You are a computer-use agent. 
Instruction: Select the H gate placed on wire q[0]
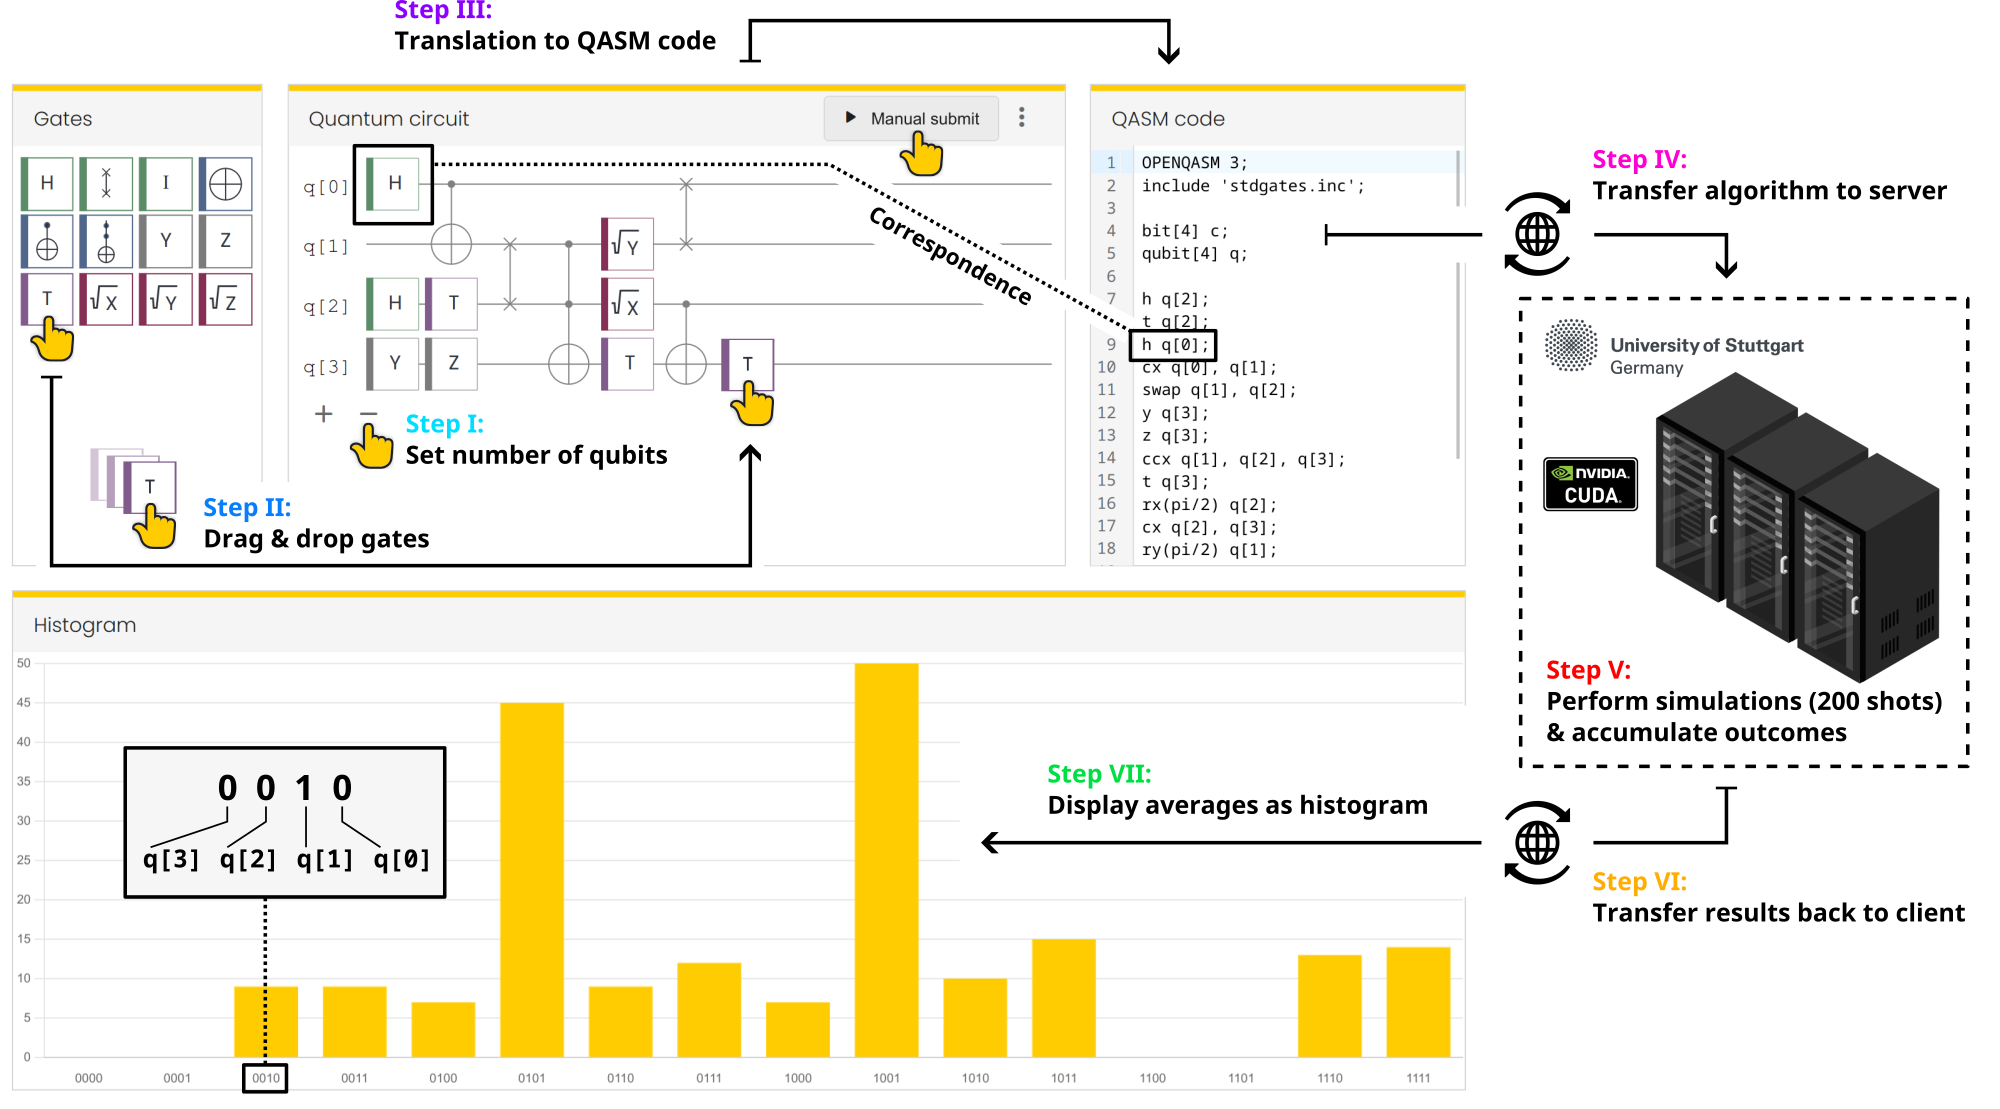pyautogui.click(x=394, y=184)
